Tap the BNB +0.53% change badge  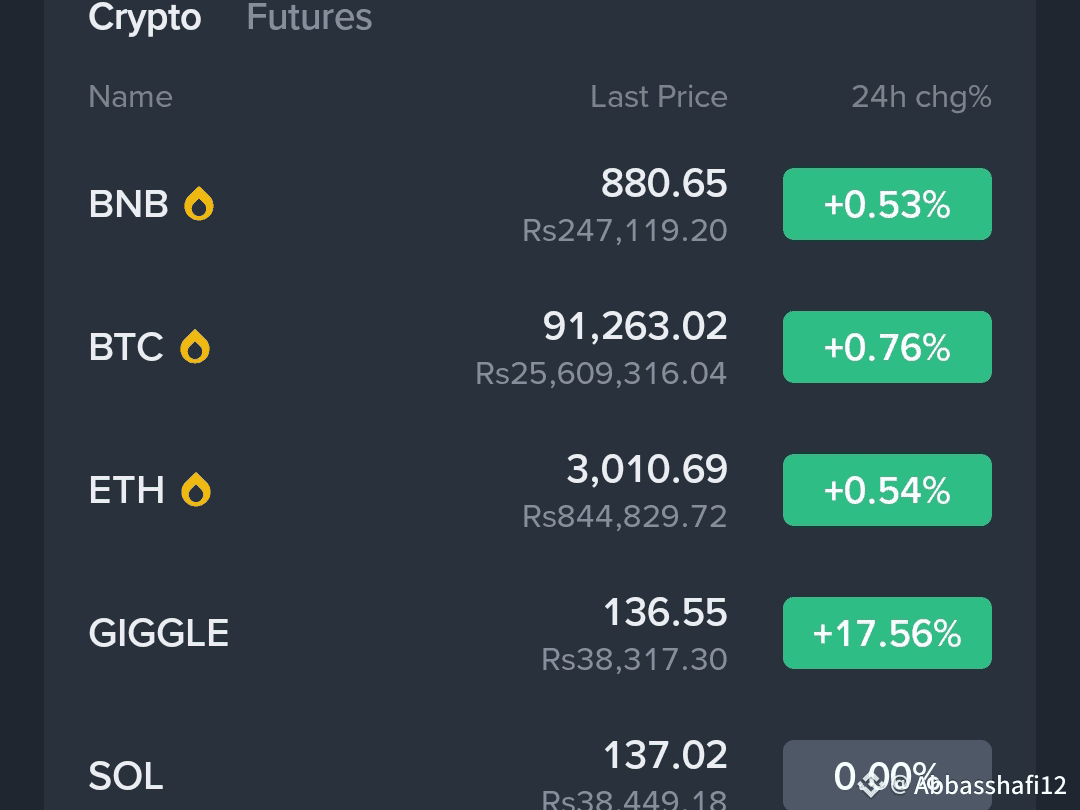pos(887,204)
